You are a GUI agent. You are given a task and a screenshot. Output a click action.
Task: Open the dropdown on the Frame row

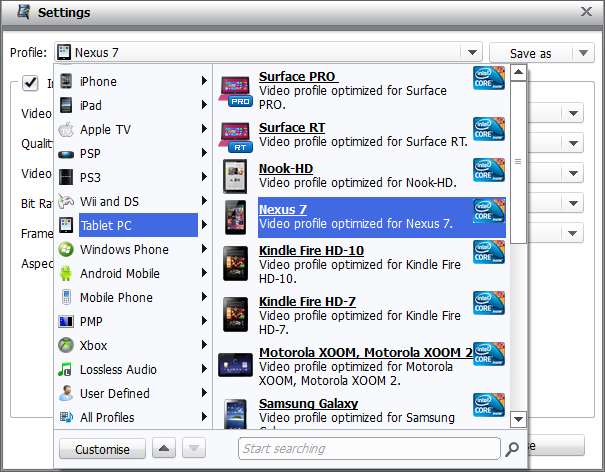(573, 233)
